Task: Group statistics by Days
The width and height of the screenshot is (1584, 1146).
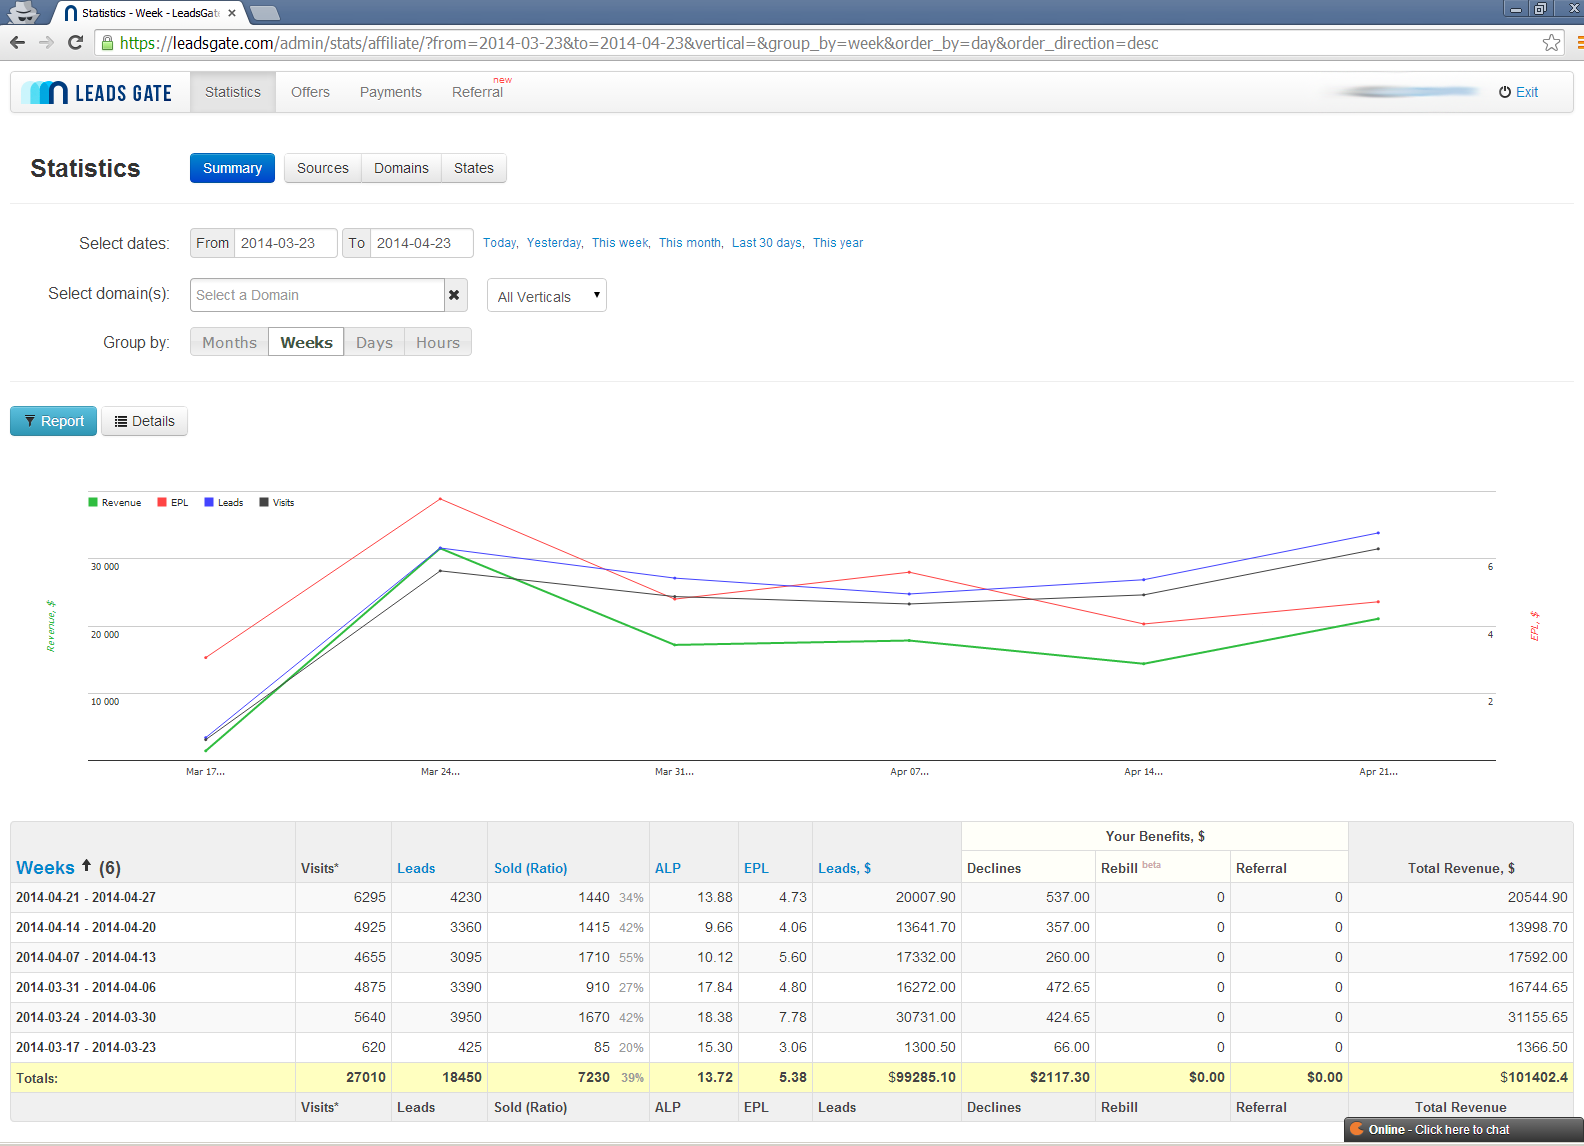Action: [374, 343]
